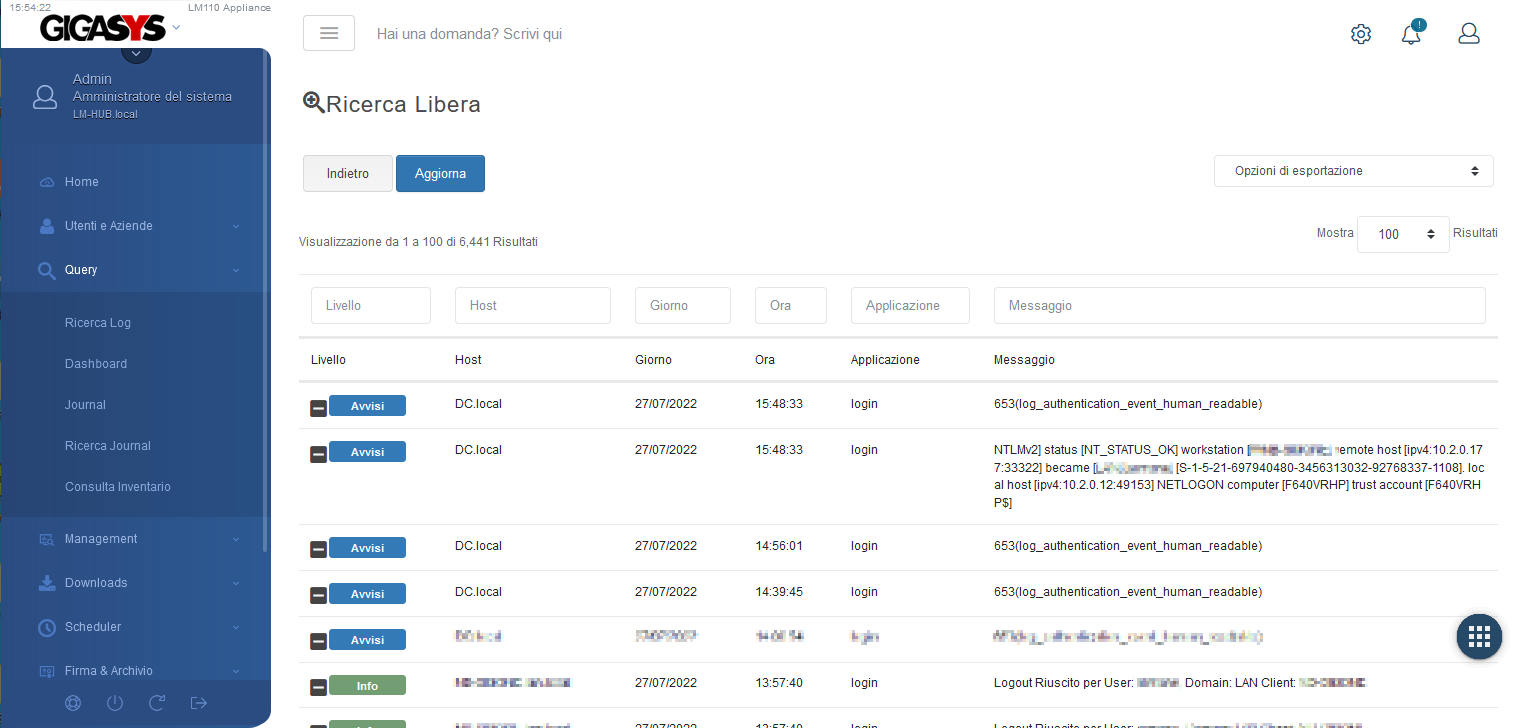Click the Home cloud icon in sidebar
The height and width of the screenshot is (728, 1526).
[47, 182]
